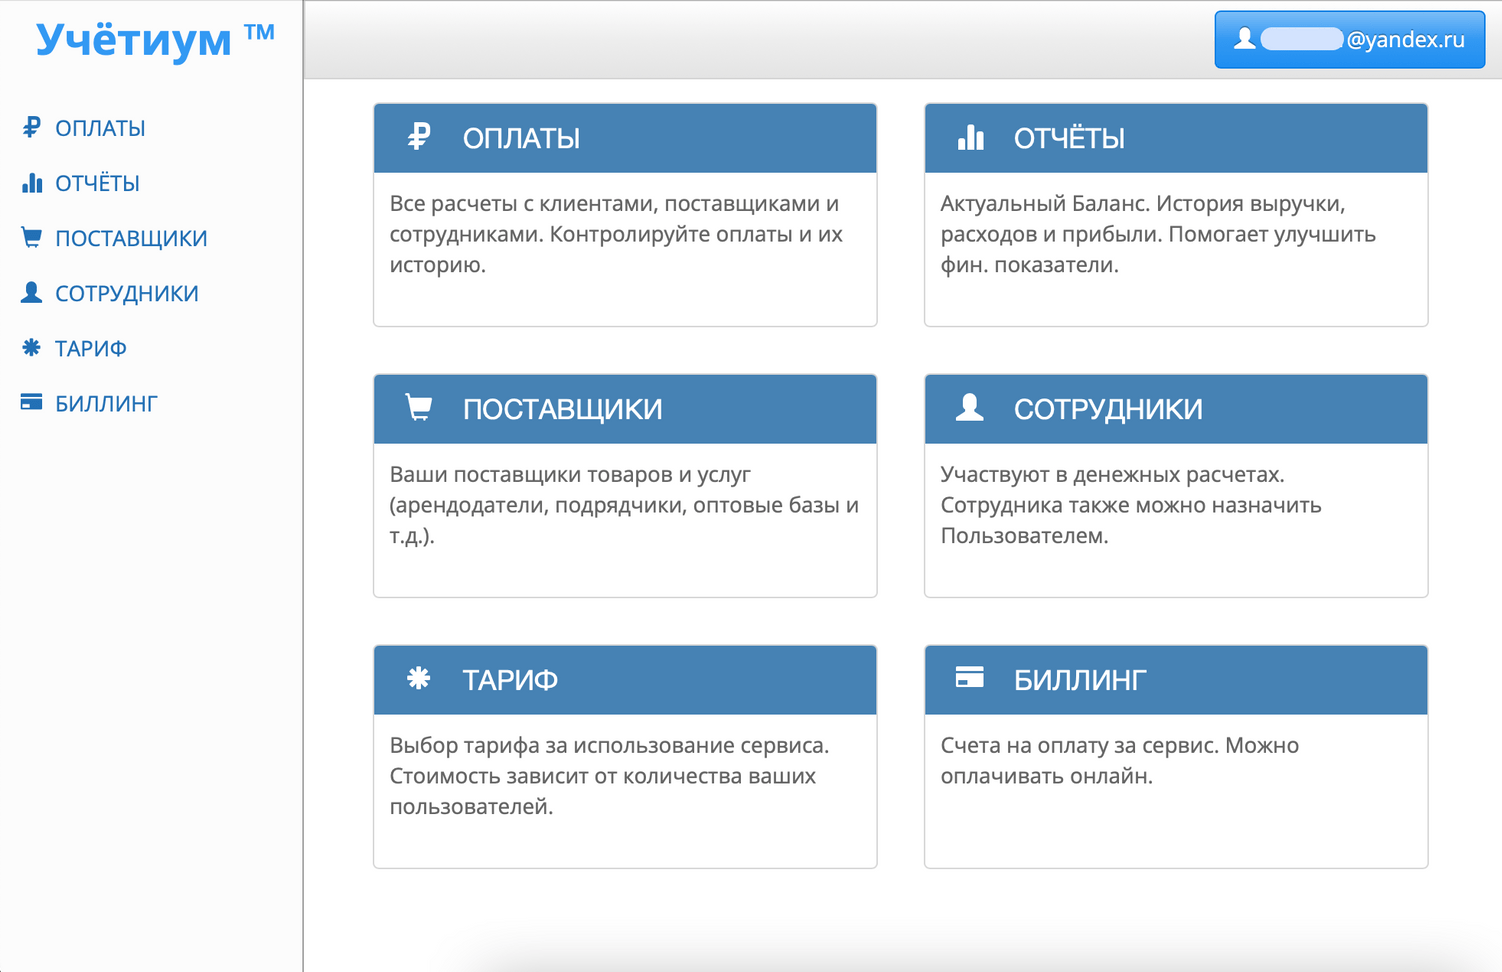Image resolution: width=1502 pixels, height=972 pixels.
Task: Click the credit card icon beside sidebar БИЛЛИНГ
Action: click(x=32, y=402)
